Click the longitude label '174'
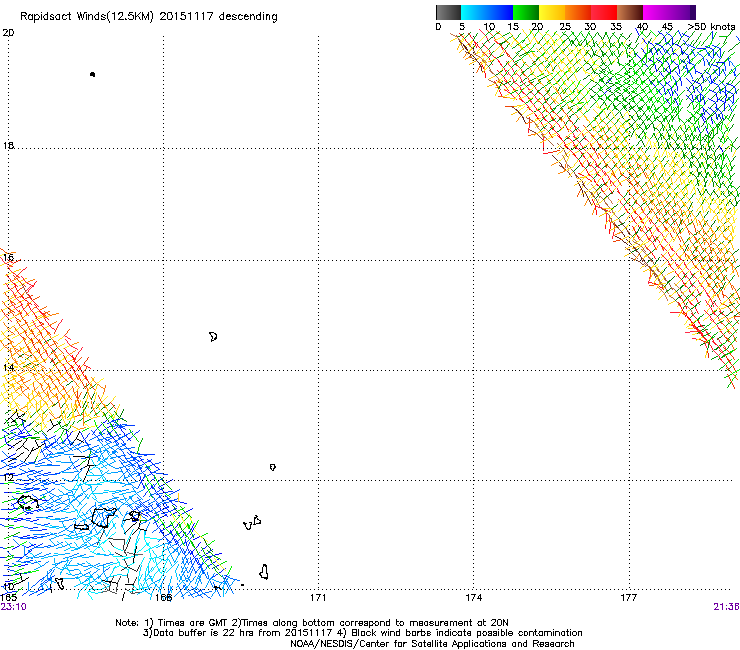This screenshot has height=650, width=740. pos(473,598)
